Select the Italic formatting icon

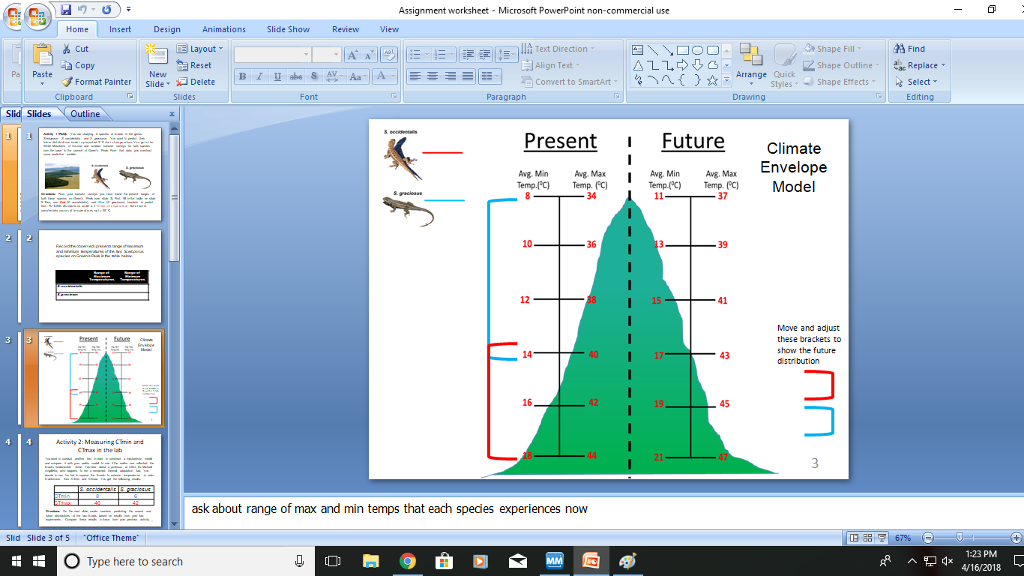click(258, 76)
